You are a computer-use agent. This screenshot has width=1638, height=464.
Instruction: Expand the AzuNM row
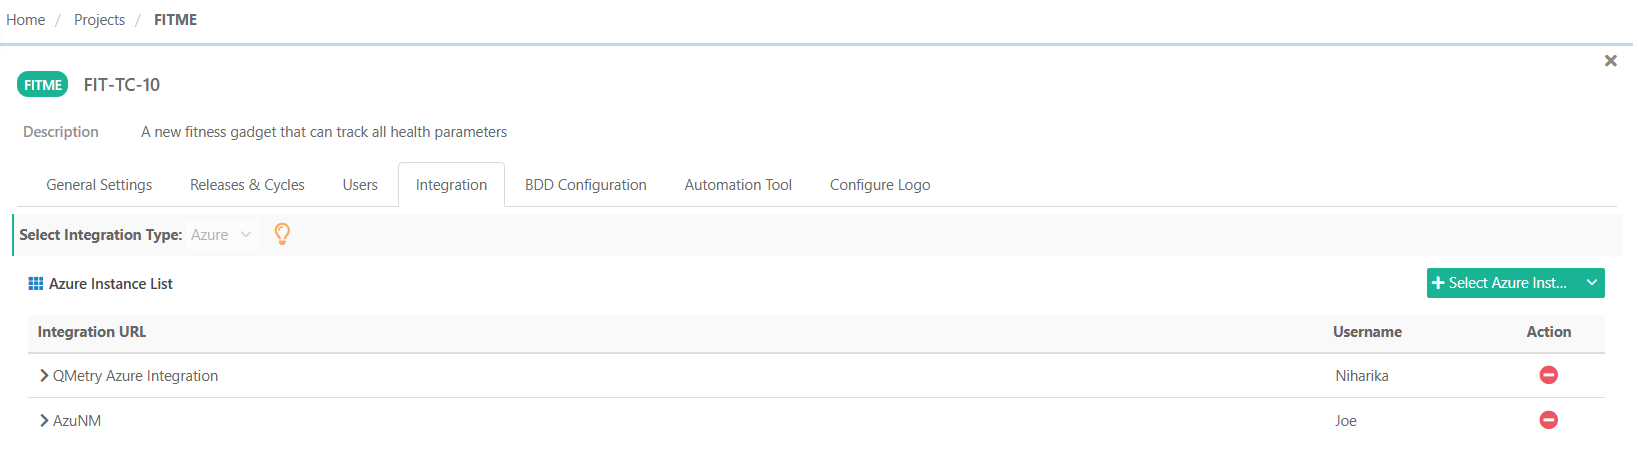pyautogui.click(x=44, y=421)
